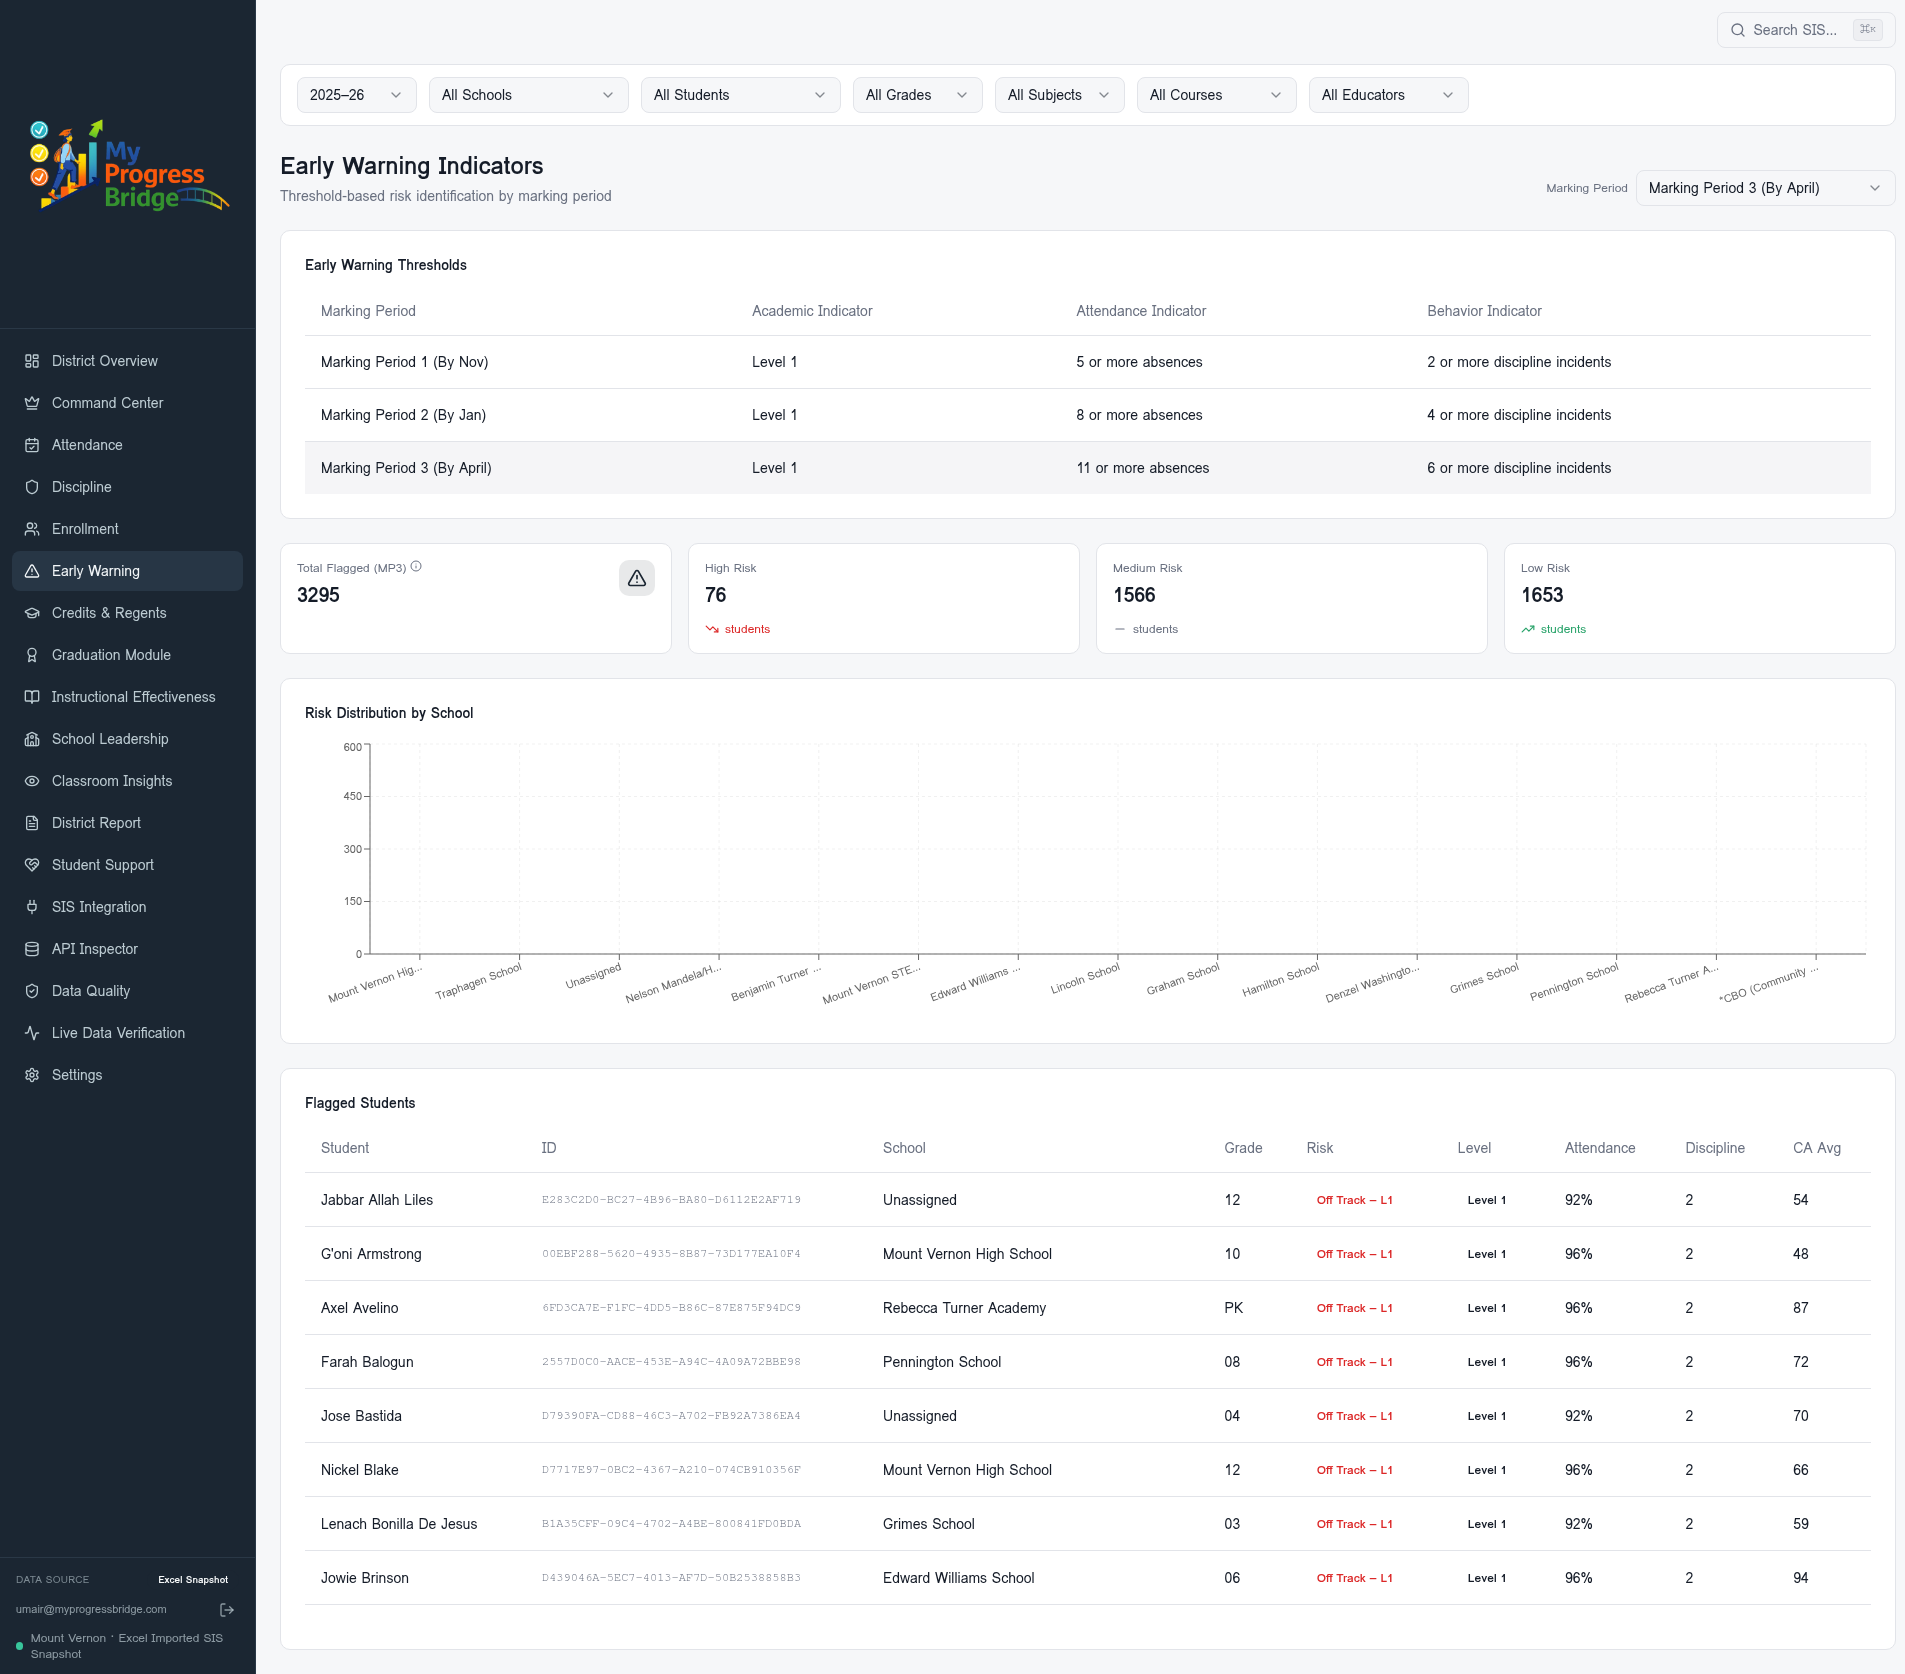This screenshot has height=1674, width=1905.
Task: Click the Instructional Effectiveness book icon
Action: 32,697
